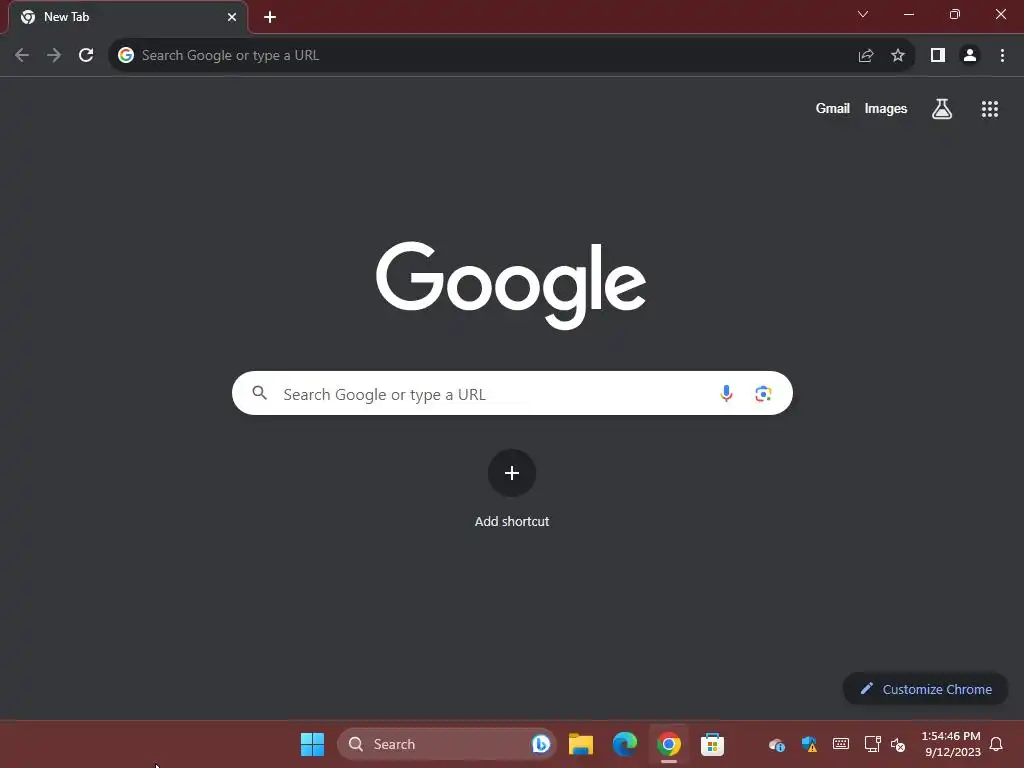Click the browser back arrow

click(x=22, y=56)
